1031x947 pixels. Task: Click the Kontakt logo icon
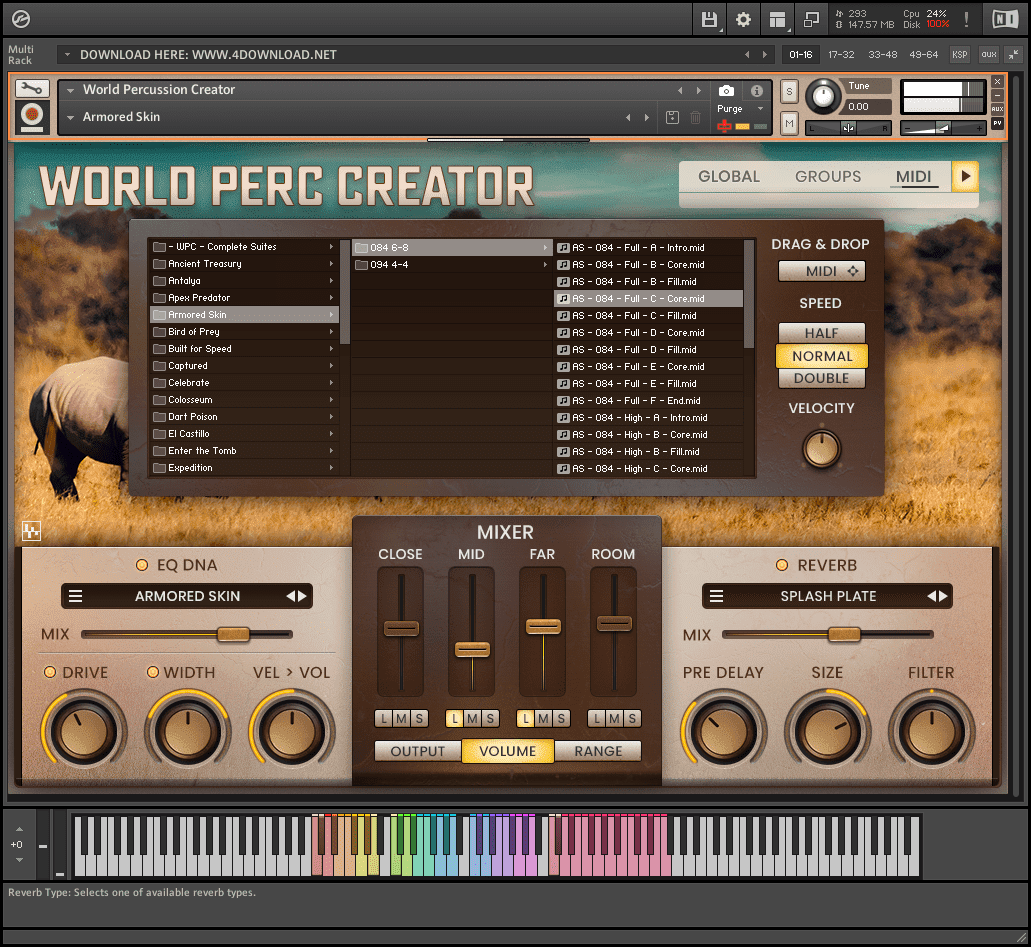(21, 20)
